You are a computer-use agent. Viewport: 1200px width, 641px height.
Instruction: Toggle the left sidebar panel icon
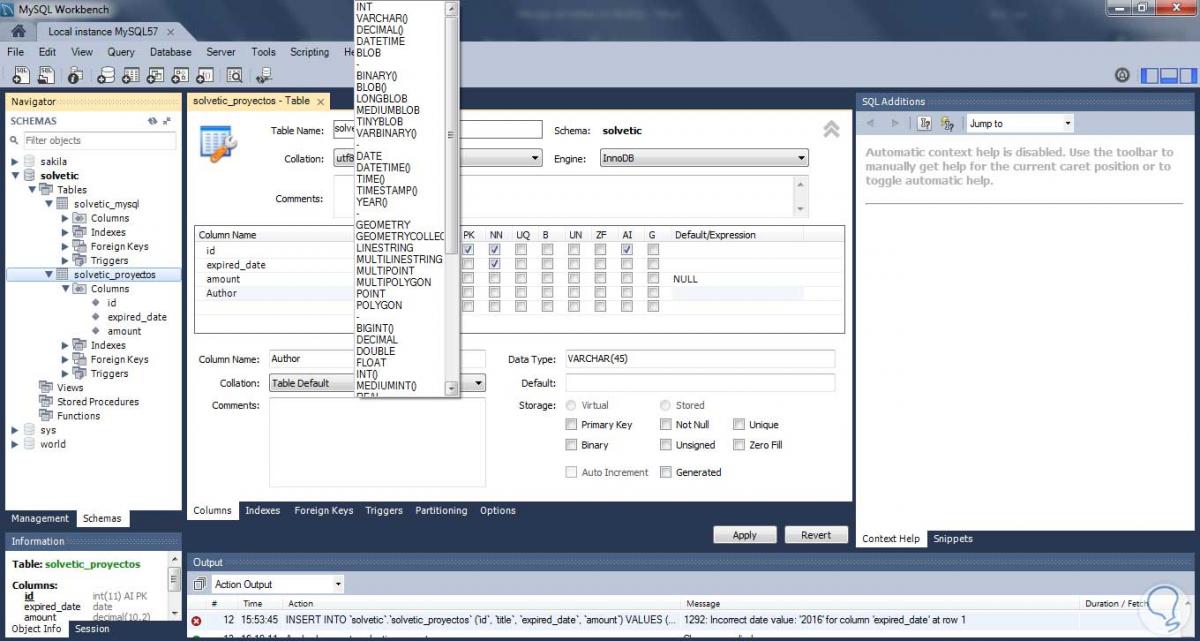click(x=1150, y=75)
